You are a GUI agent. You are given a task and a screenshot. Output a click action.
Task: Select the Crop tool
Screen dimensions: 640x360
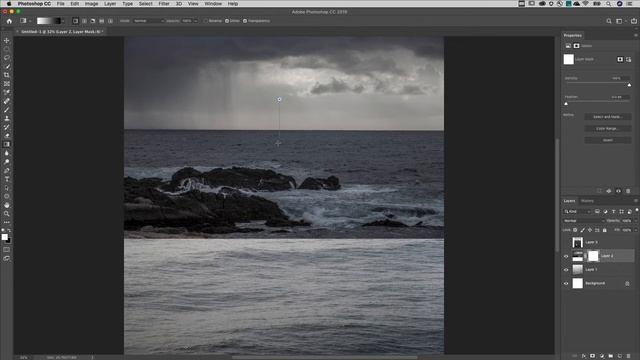tap(7, 75)
